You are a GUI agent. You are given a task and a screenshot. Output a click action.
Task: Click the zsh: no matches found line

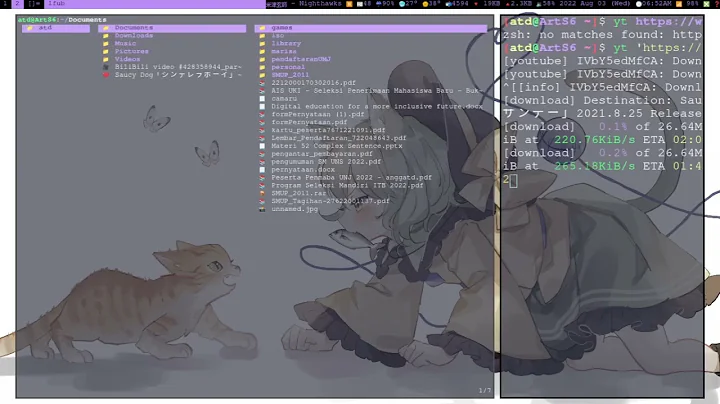[x=602, y=35]
